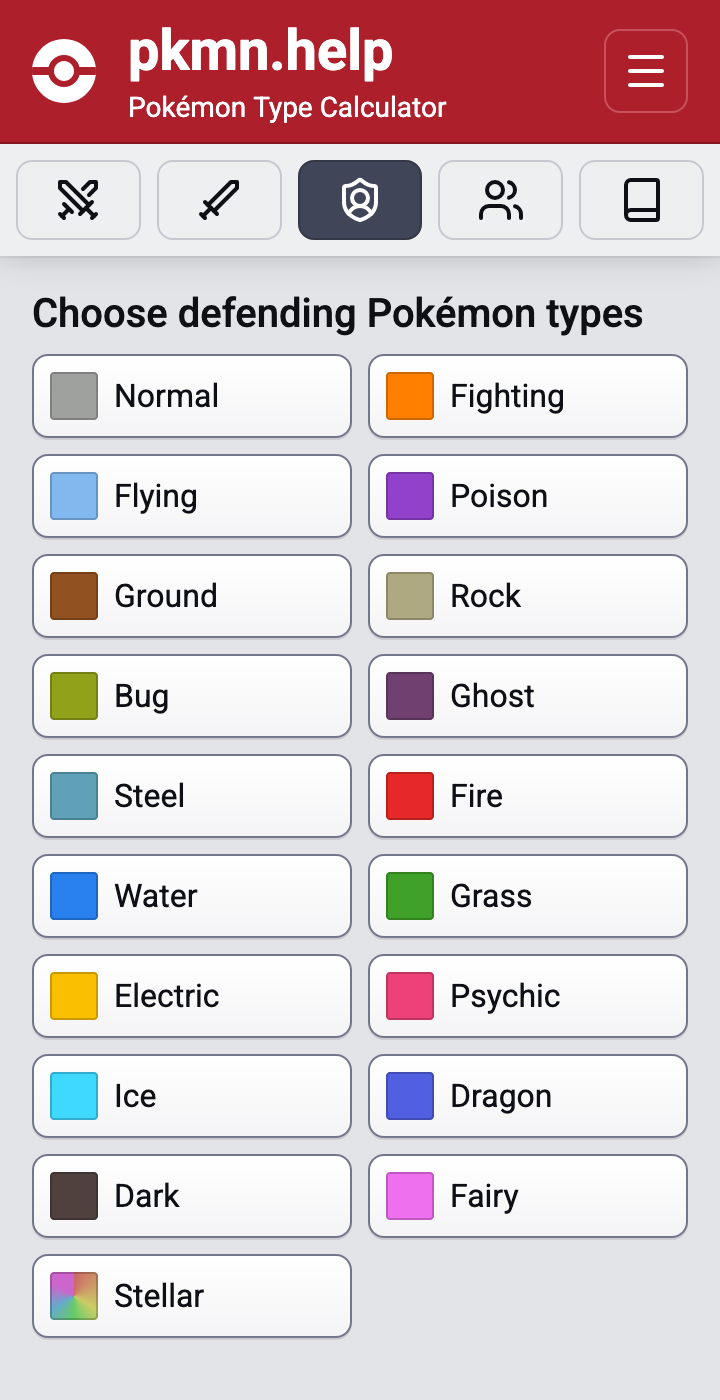Choose the Ghost type button

[x=528, y=696]
